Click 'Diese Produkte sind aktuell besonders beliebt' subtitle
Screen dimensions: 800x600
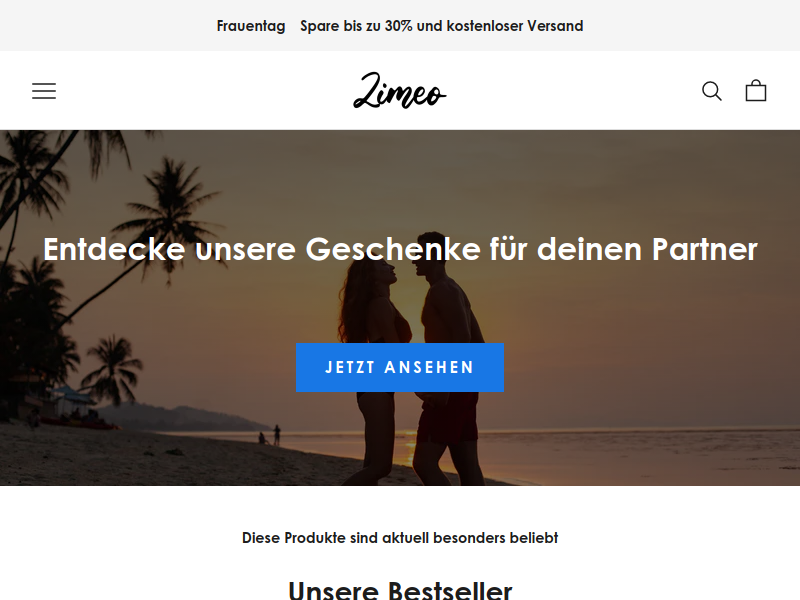tap(399, 538)
